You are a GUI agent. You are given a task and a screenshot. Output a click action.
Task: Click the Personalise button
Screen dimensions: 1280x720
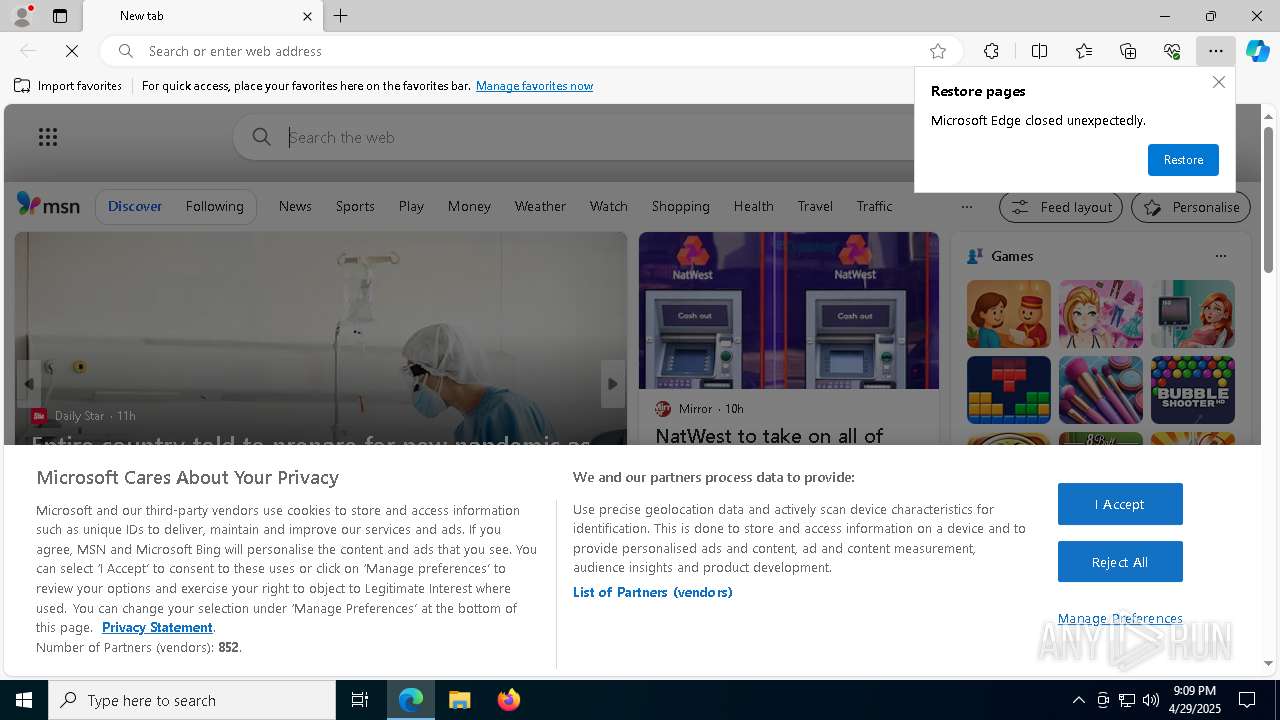1191,207
